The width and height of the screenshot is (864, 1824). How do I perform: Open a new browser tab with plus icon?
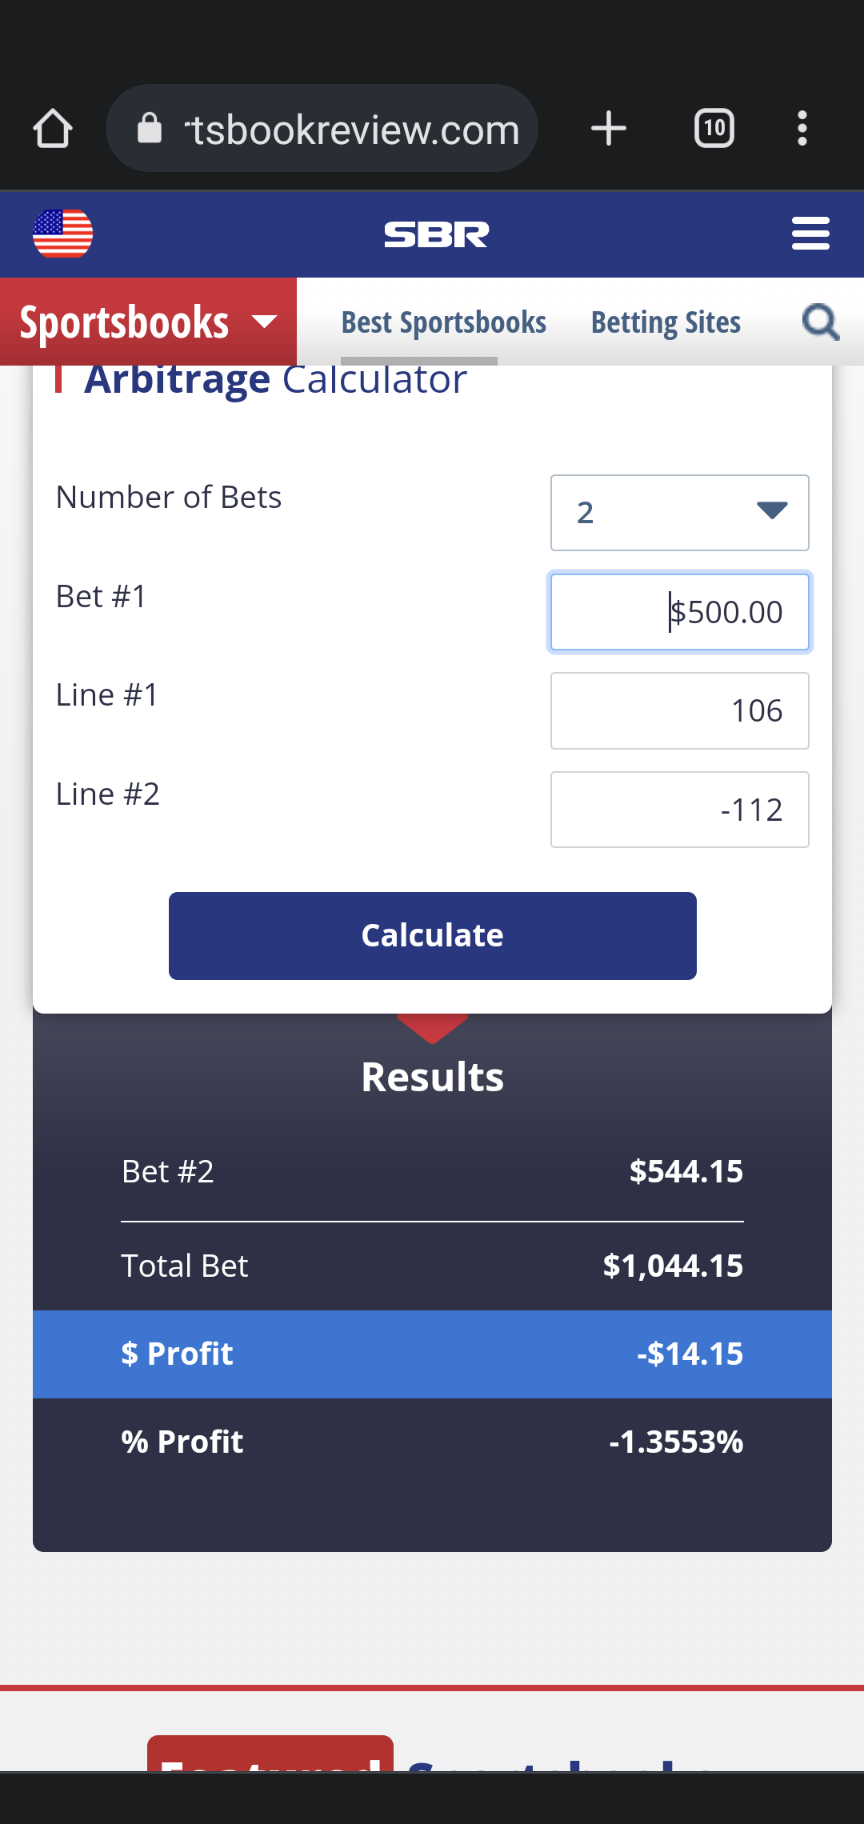pos(608,129)
